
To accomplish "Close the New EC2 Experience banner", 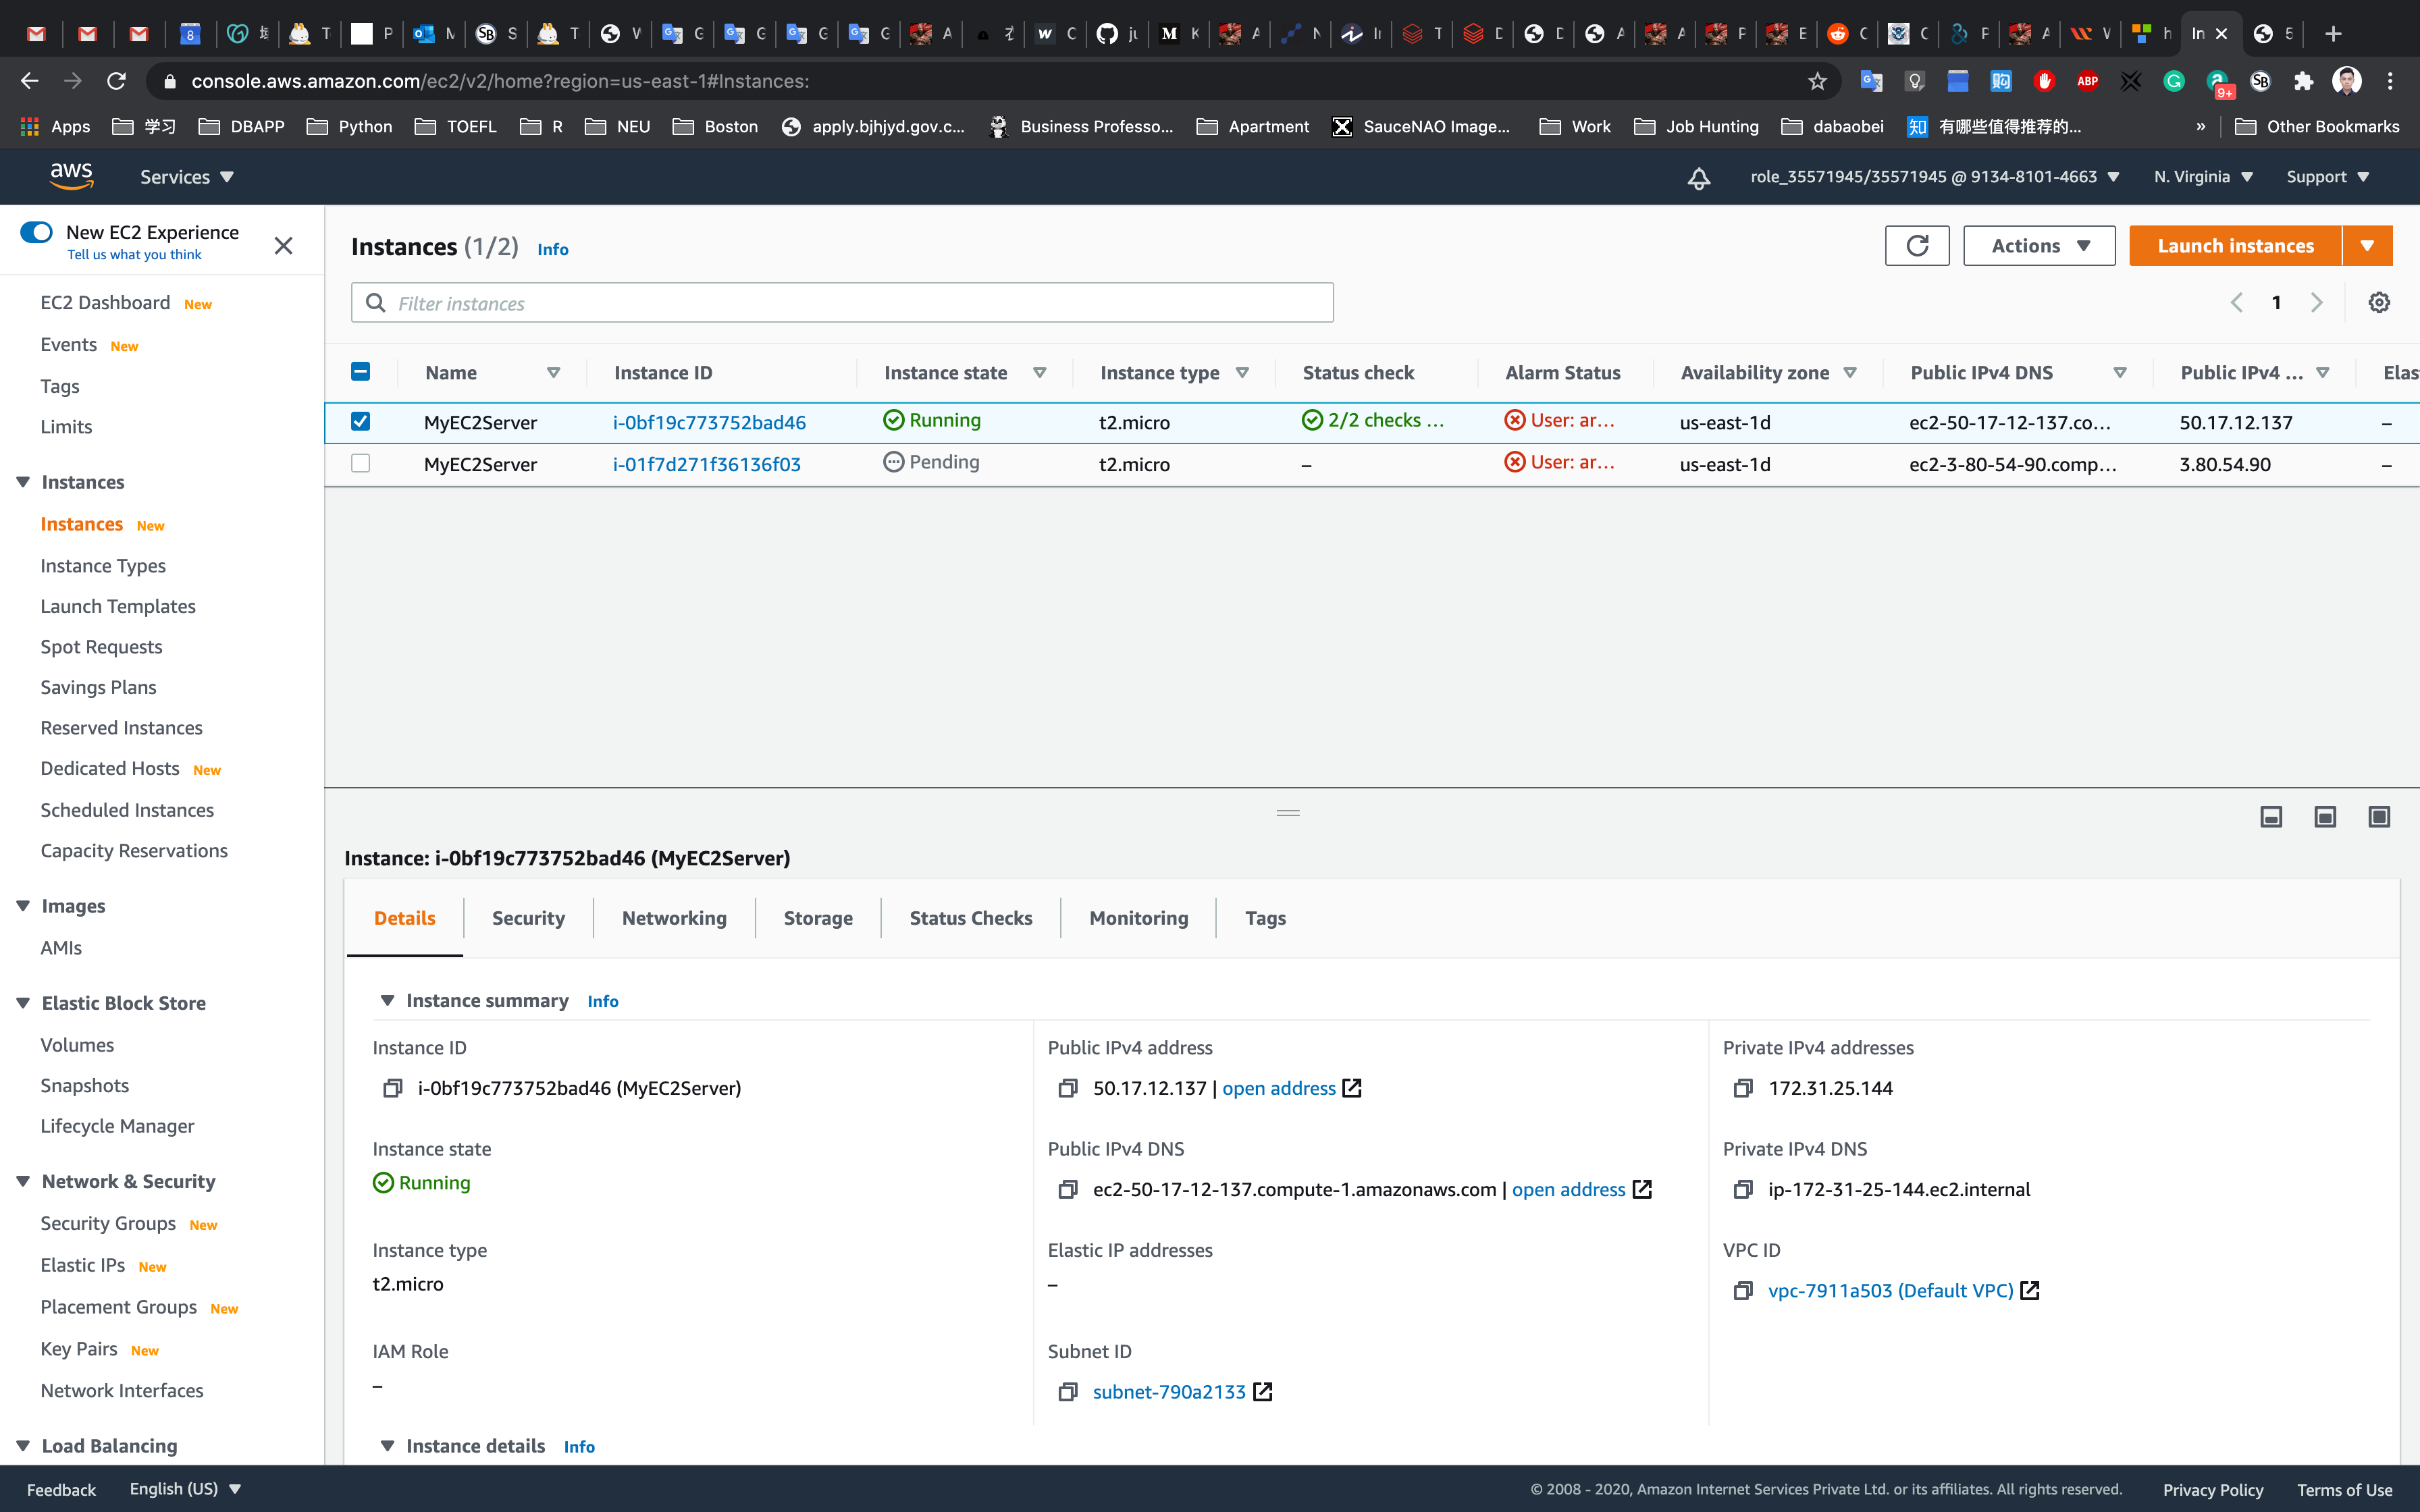I will coord(283,245).
